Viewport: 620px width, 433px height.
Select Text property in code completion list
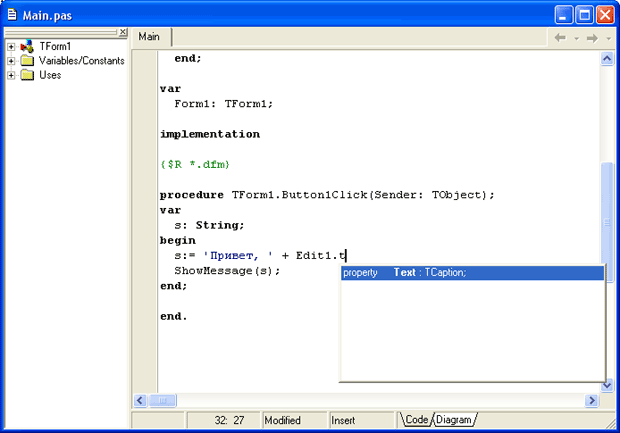point(473,273)
